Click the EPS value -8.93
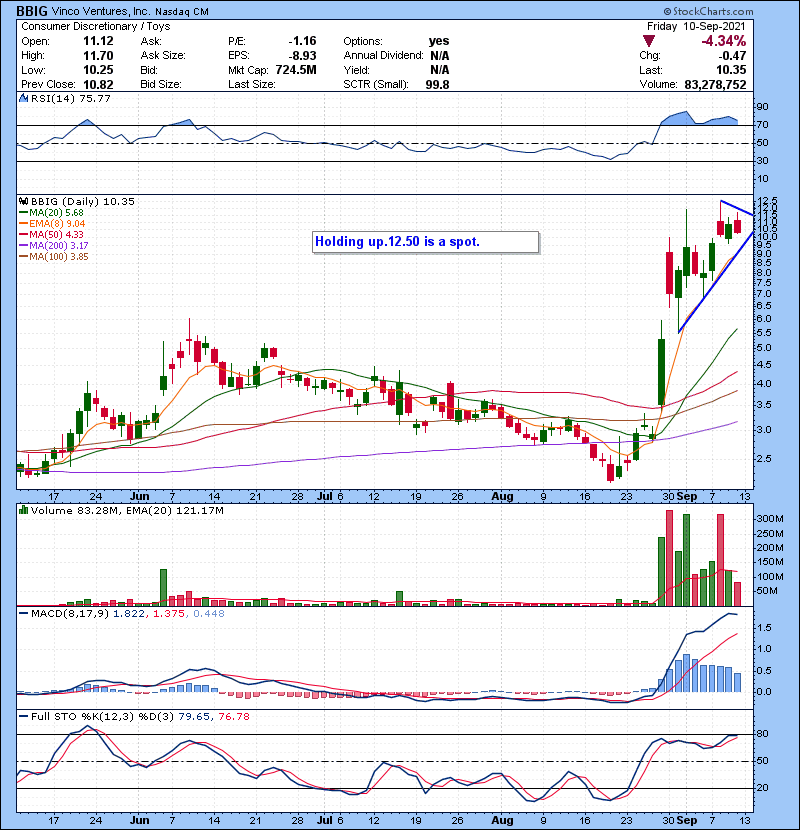Viewport: 800px width, 830px height. (x=302, y=56)
